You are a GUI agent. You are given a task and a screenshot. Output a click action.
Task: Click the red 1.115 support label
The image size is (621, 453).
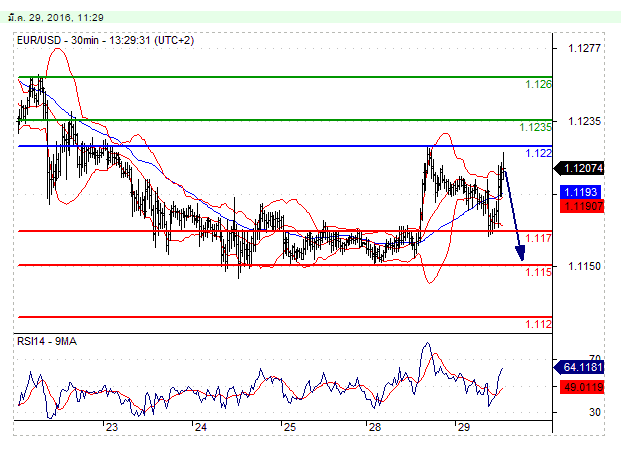click(x=538, y=272)
